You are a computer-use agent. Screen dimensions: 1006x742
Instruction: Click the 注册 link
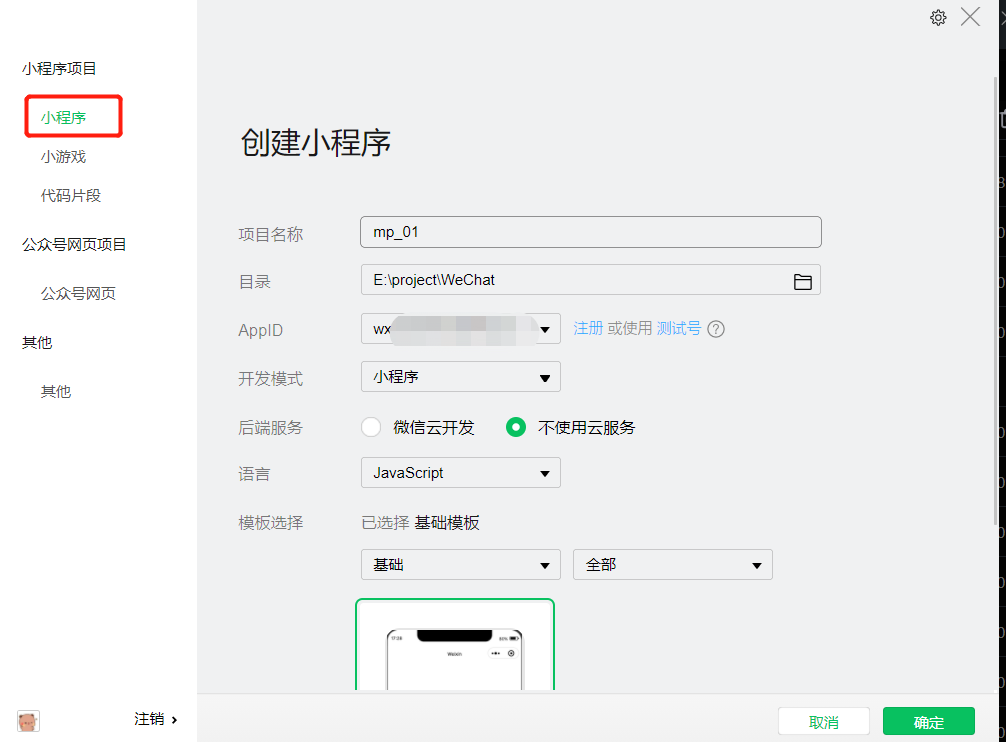tap(588, 328)
